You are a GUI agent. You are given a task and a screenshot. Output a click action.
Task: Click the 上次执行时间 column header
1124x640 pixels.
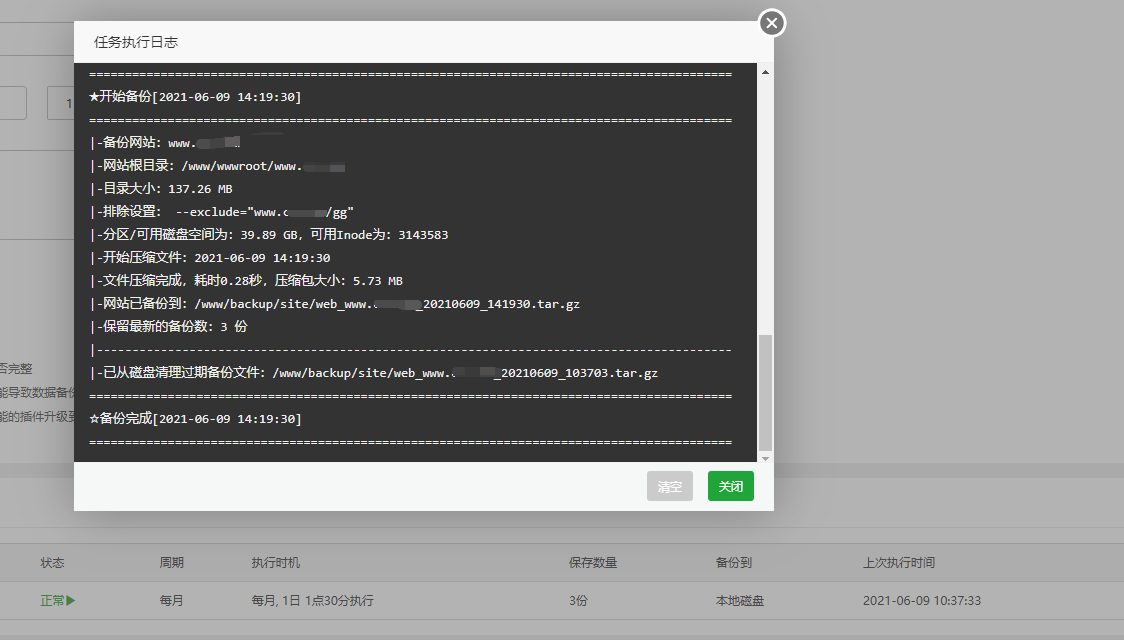[x=899, y=563]
